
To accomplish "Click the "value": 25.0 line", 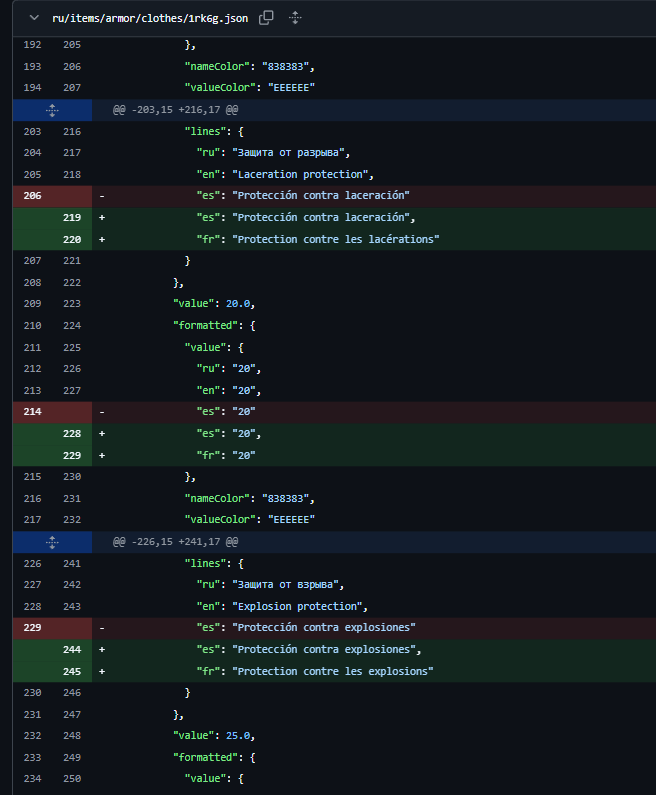I will [214, 736].
